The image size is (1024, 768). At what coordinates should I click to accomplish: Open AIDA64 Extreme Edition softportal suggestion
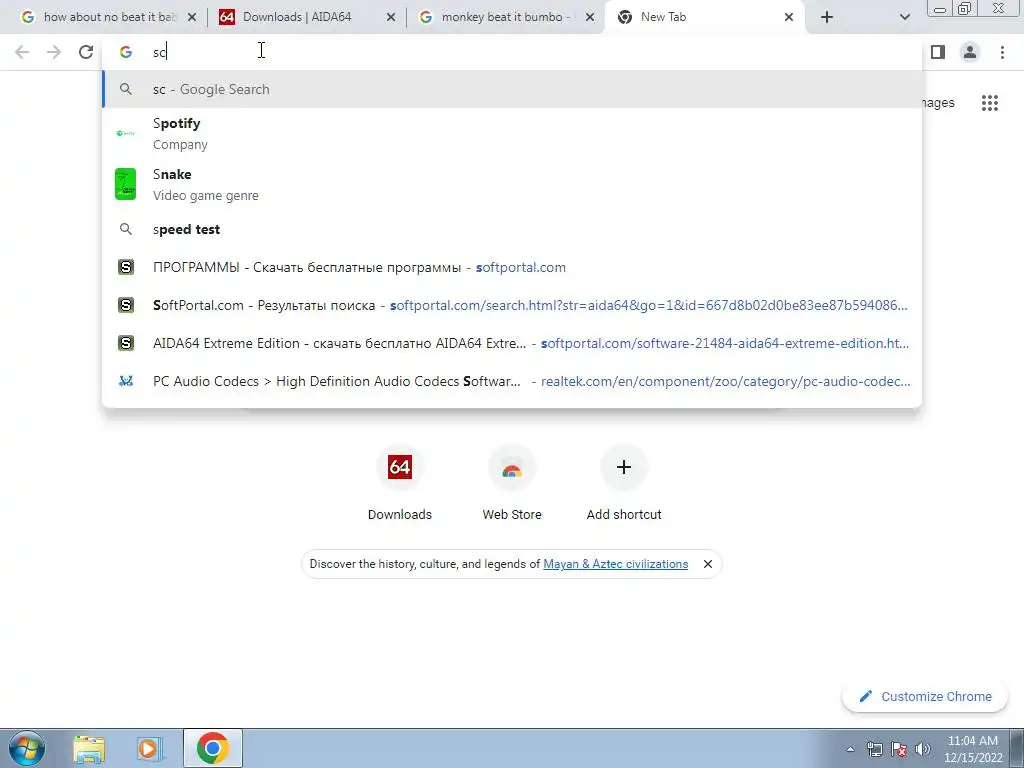(512, 343)
